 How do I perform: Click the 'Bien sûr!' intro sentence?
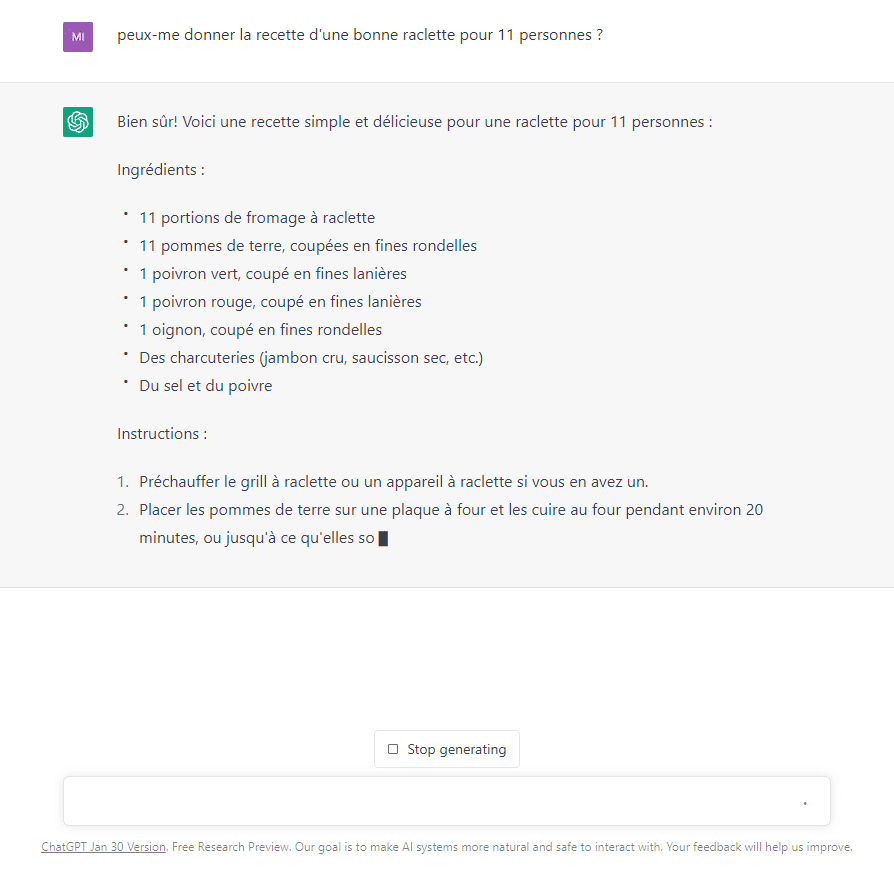coord(414,122)
